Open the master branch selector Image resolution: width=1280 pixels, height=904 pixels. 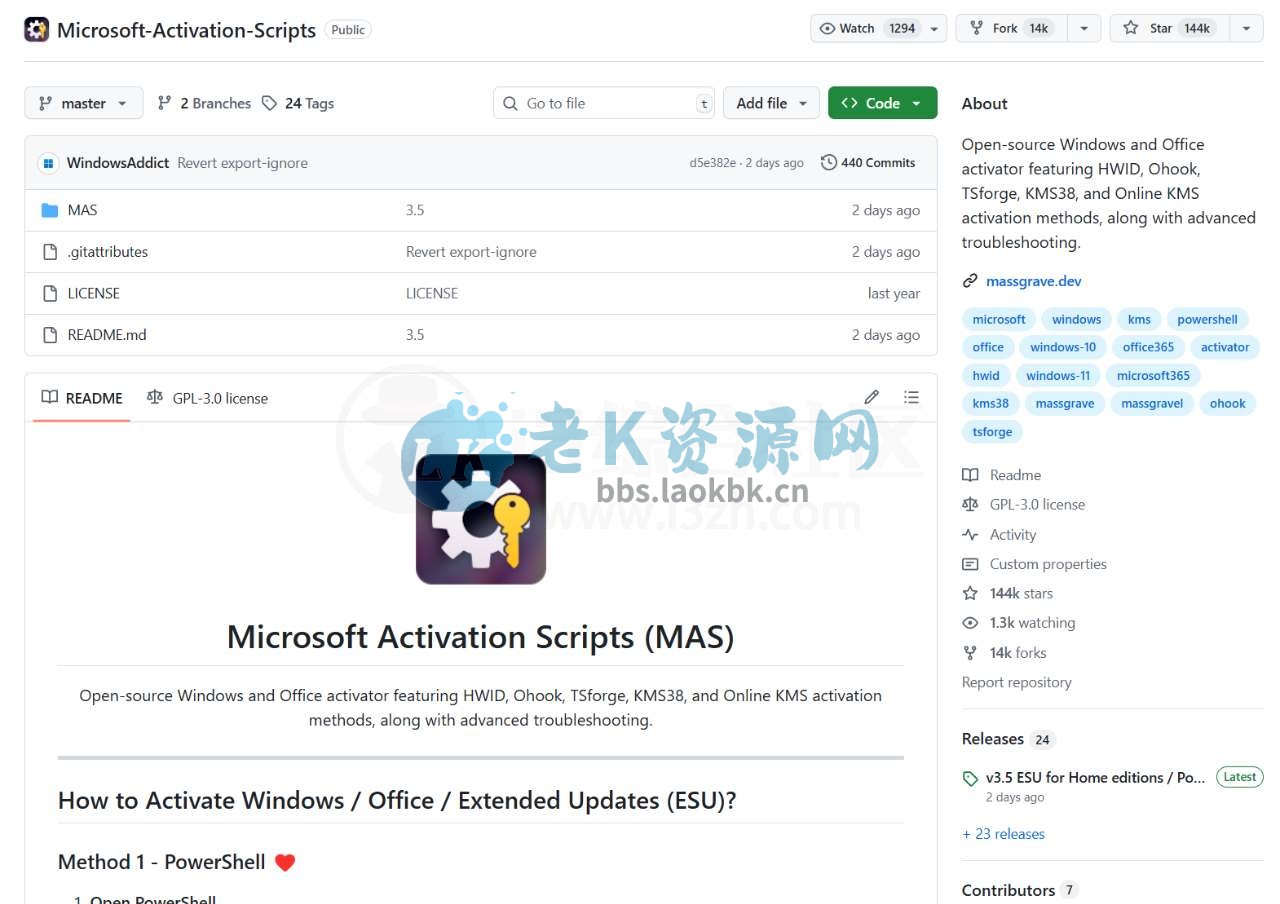84,103
